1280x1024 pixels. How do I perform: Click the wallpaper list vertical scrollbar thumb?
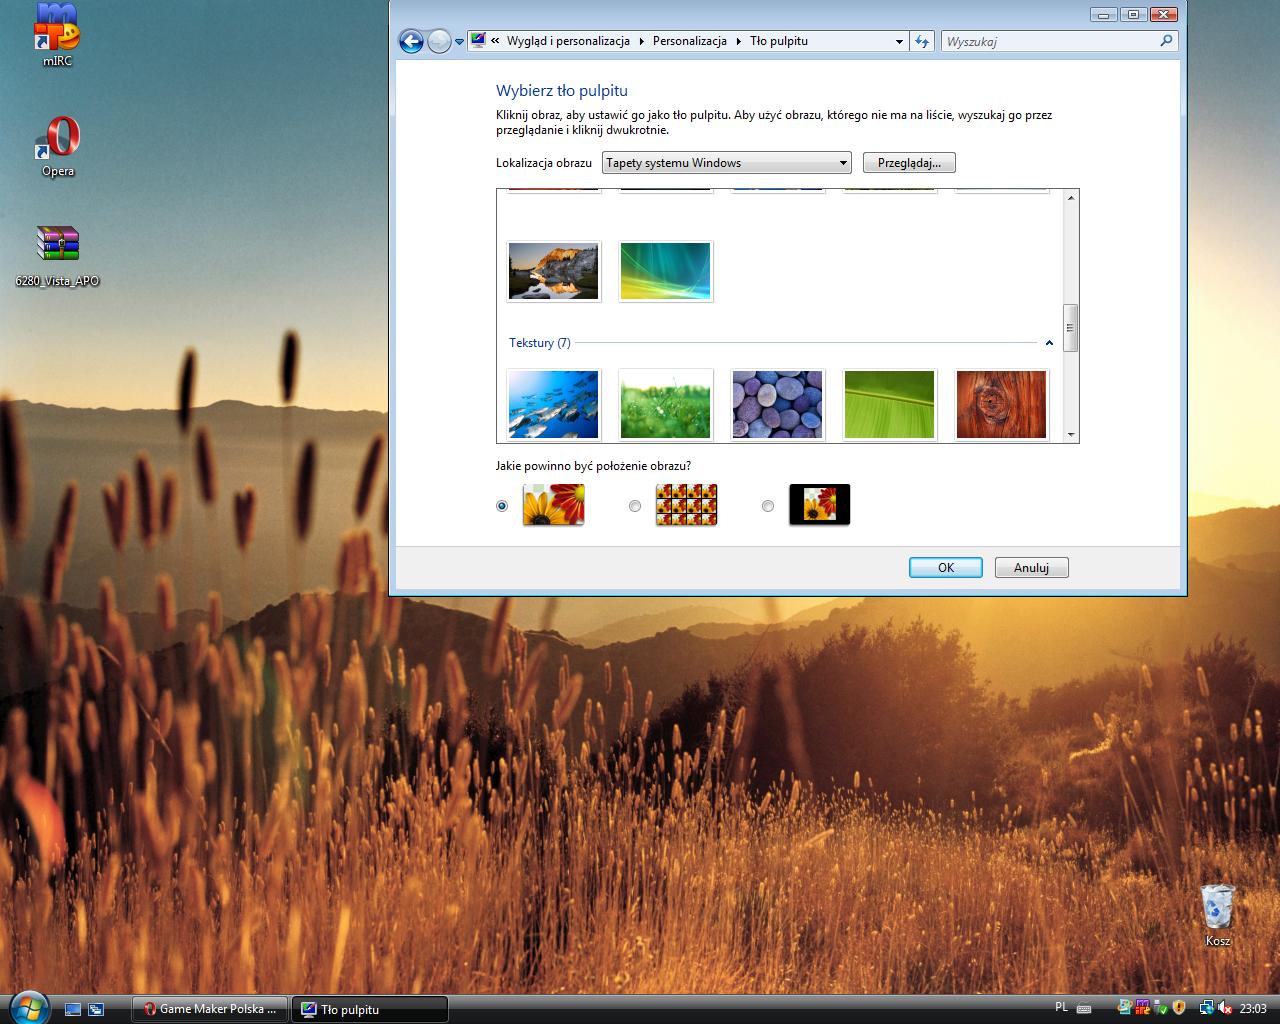[1071, 328]
